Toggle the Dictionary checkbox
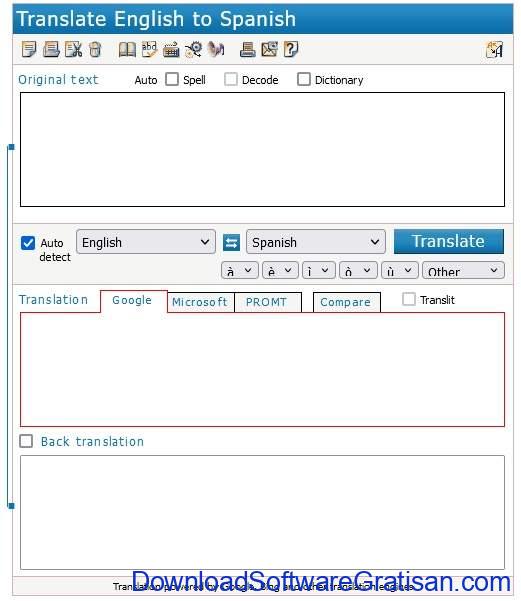 coord(304,79)
